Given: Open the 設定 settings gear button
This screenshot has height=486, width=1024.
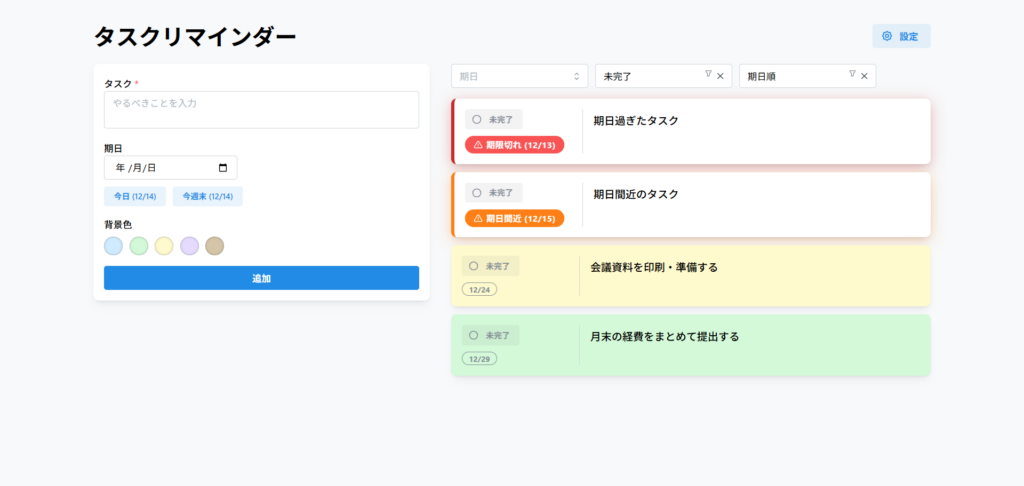Looking at the screenshot, I should 900,36.
